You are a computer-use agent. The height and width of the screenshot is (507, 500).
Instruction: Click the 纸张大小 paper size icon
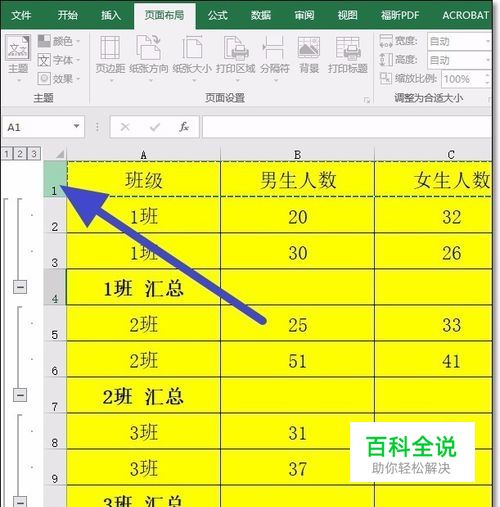tap(192, 48)
